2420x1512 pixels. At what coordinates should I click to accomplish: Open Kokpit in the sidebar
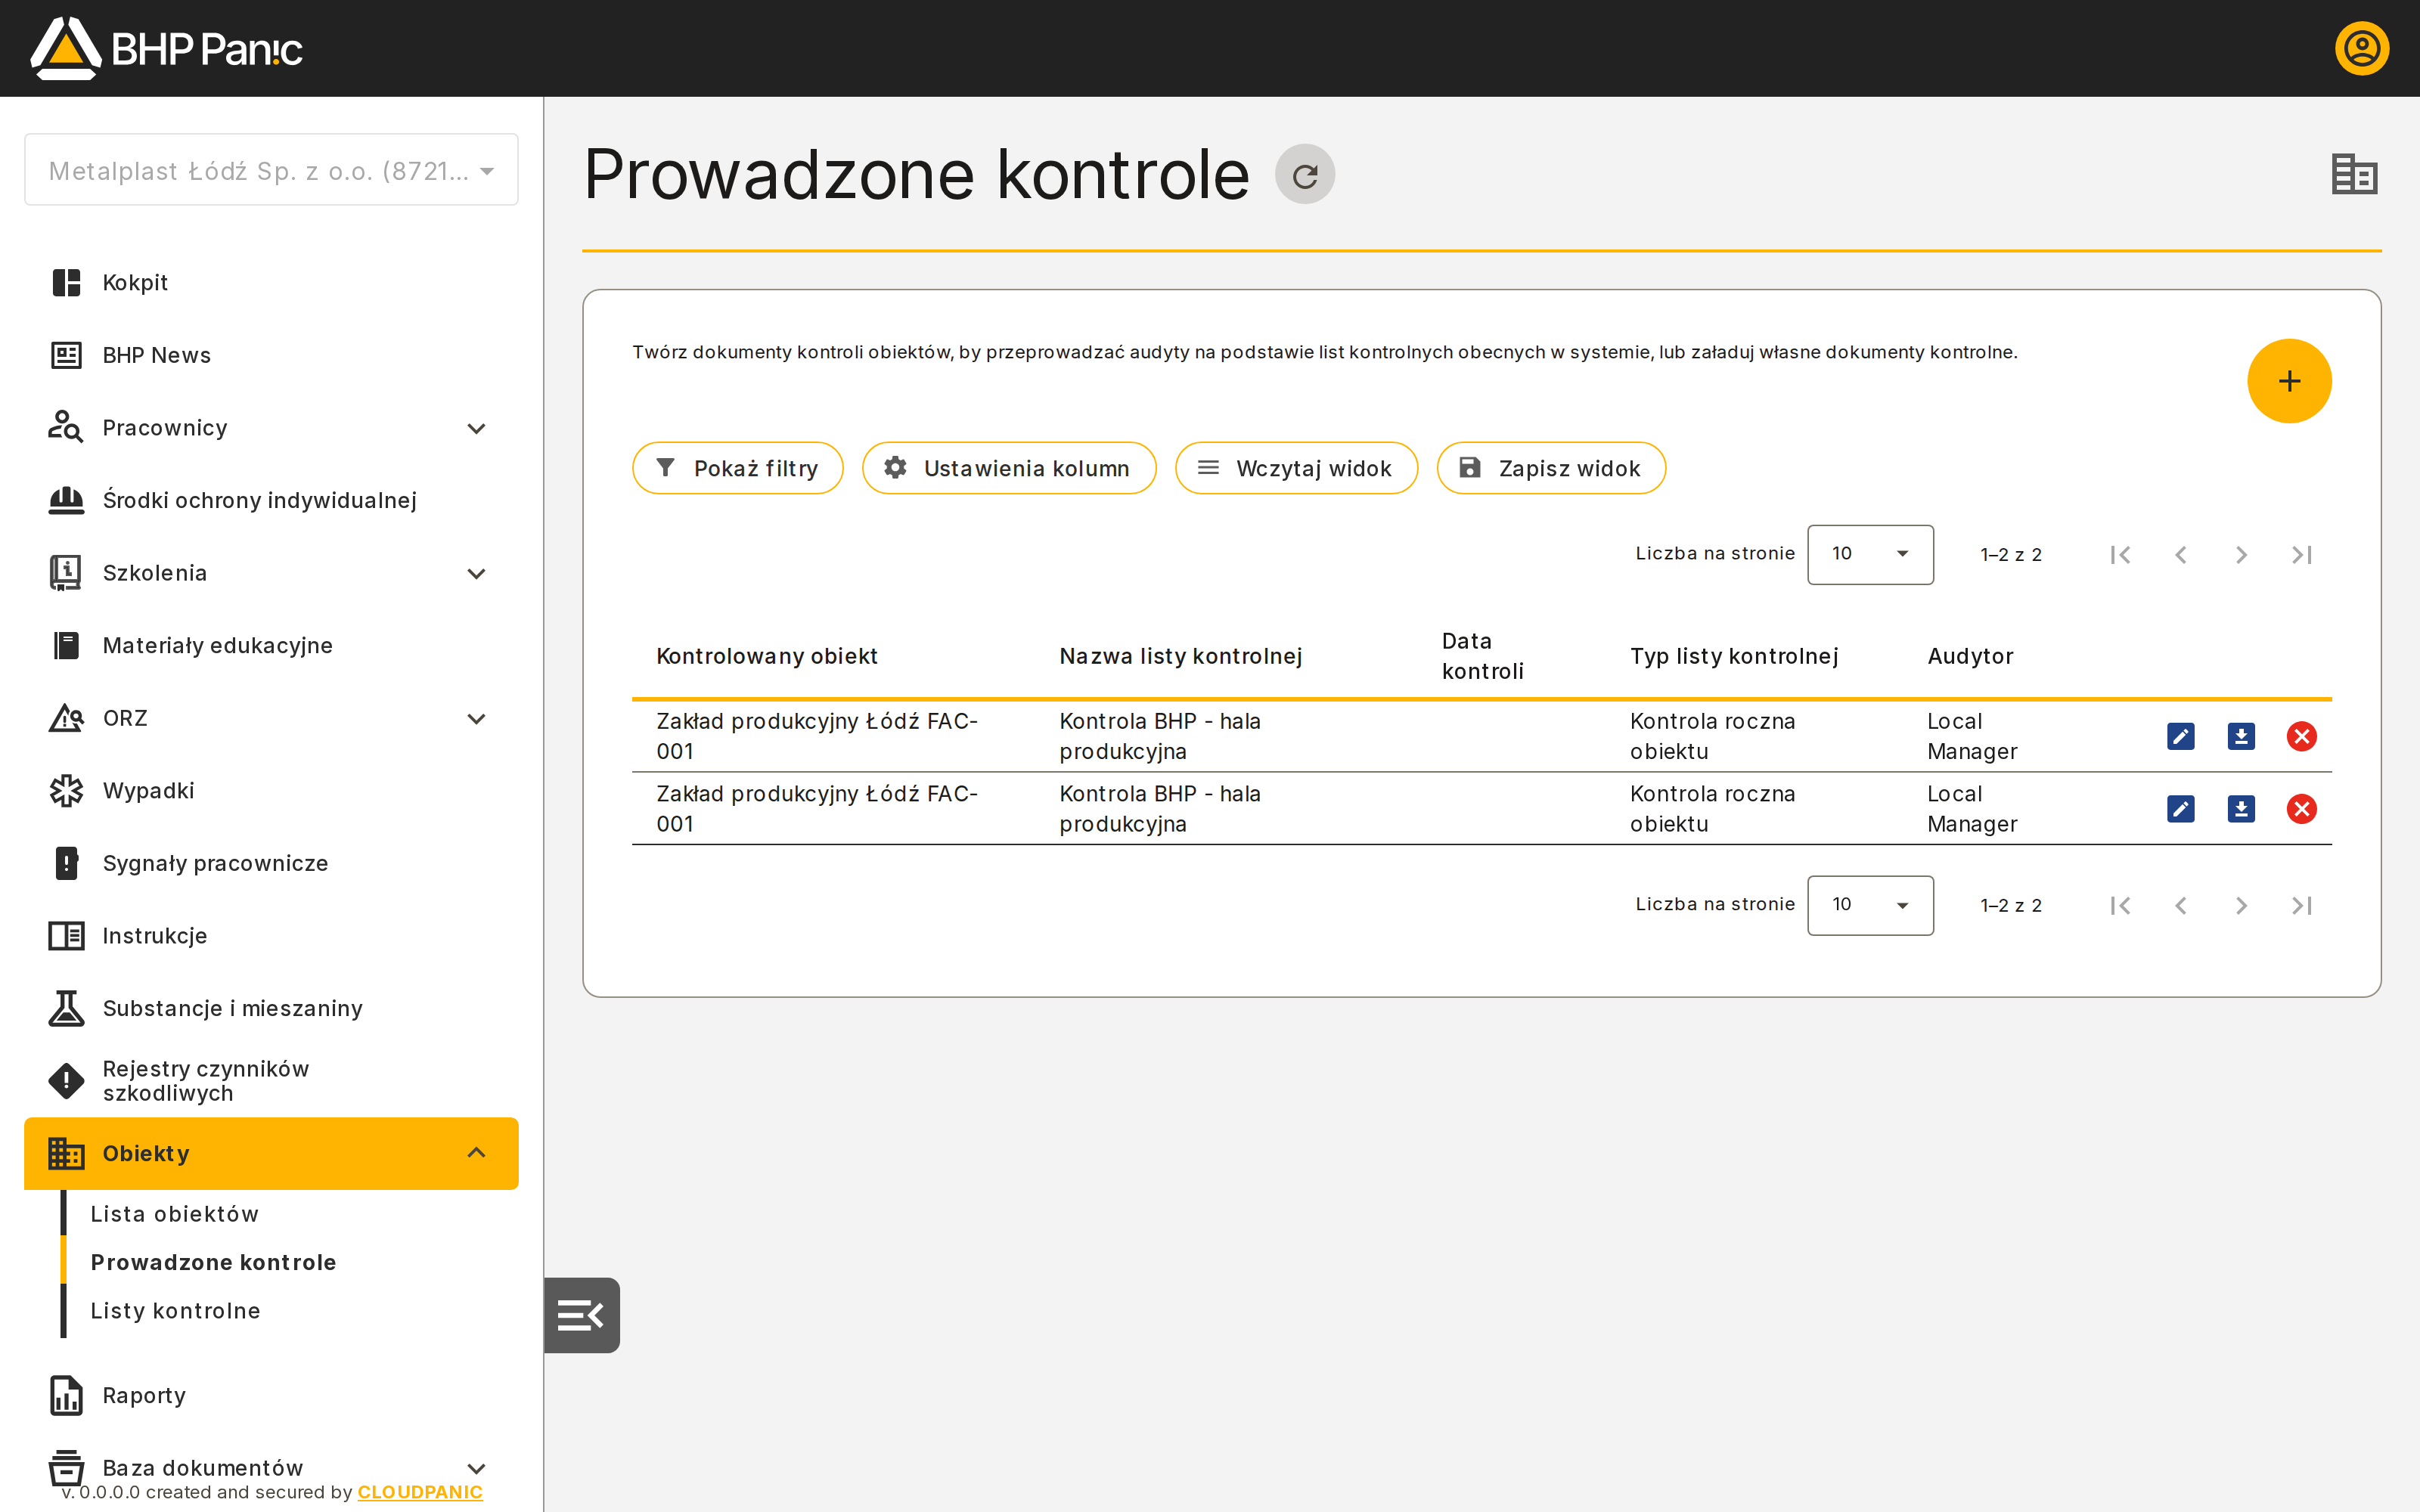[271, 283]
